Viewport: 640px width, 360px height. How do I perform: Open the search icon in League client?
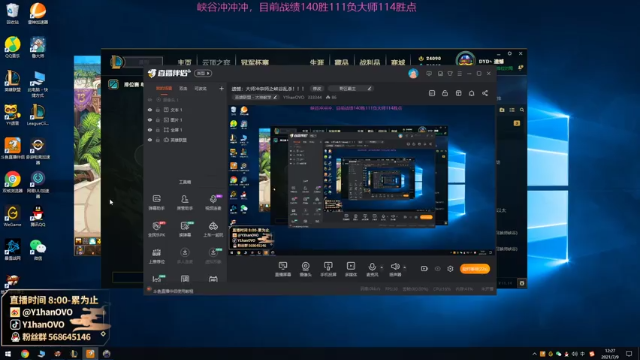(x=522, y=110)
